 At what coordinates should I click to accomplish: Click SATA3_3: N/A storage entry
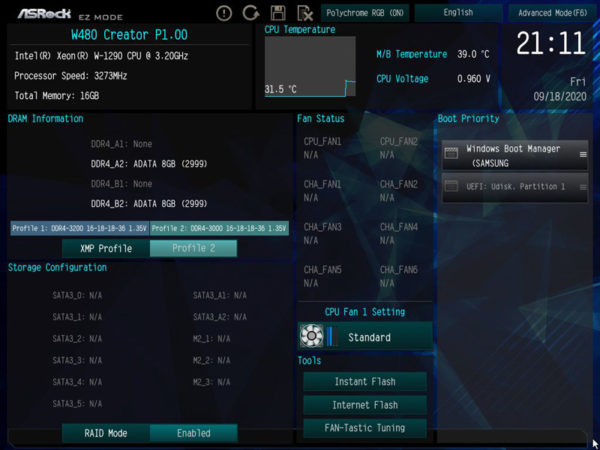click(77, 360)
